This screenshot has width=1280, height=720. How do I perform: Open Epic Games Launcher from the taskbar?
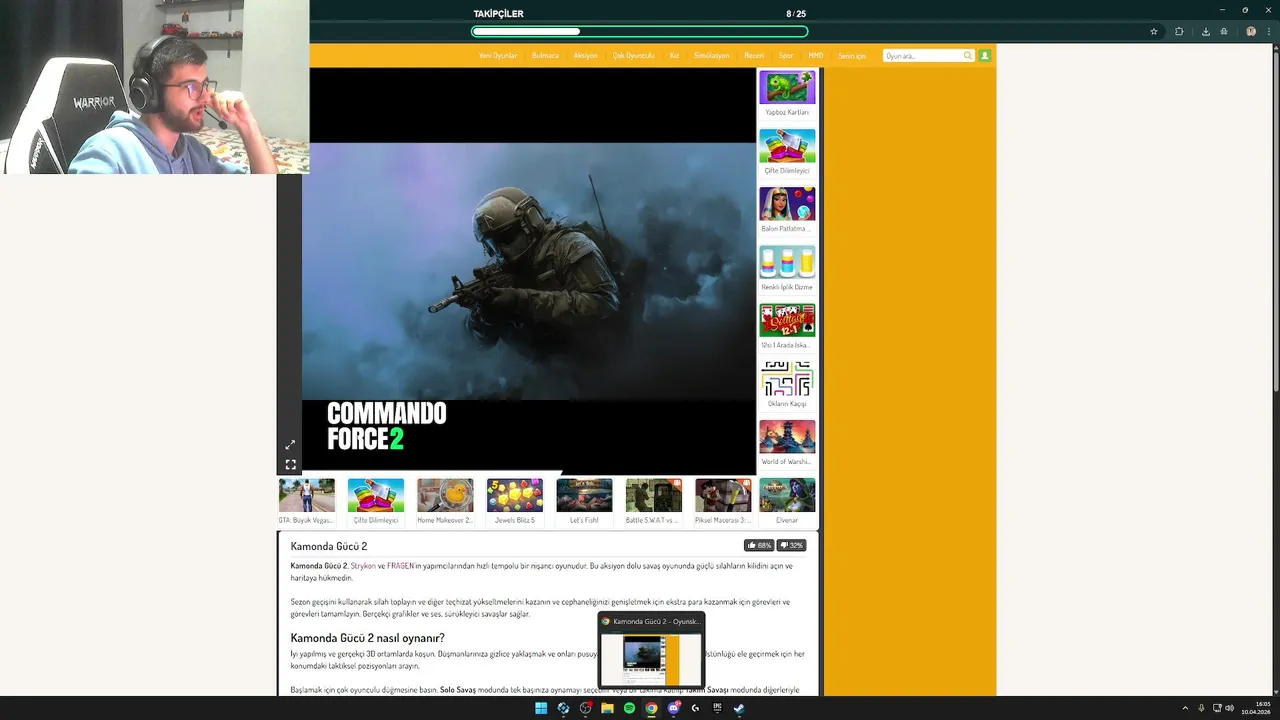pyautogui.click(x=717, y=708)
